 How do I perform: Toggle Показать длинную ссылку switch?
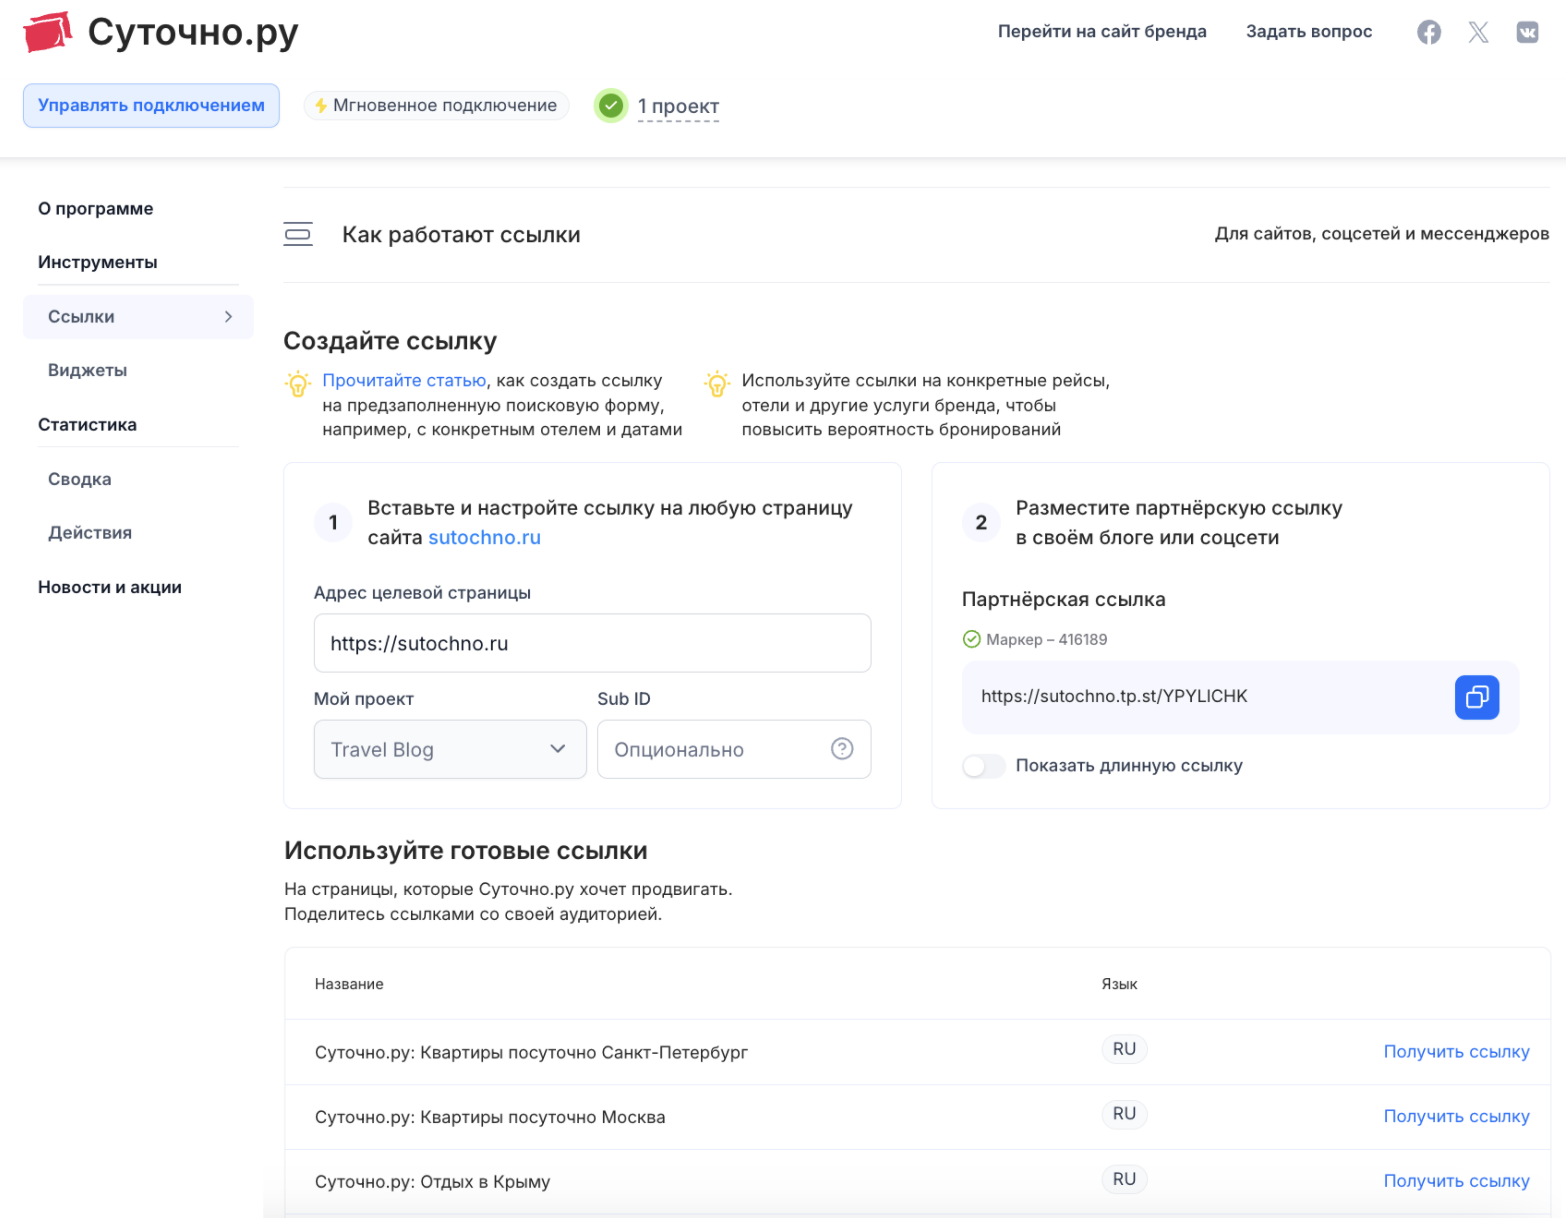983,766
